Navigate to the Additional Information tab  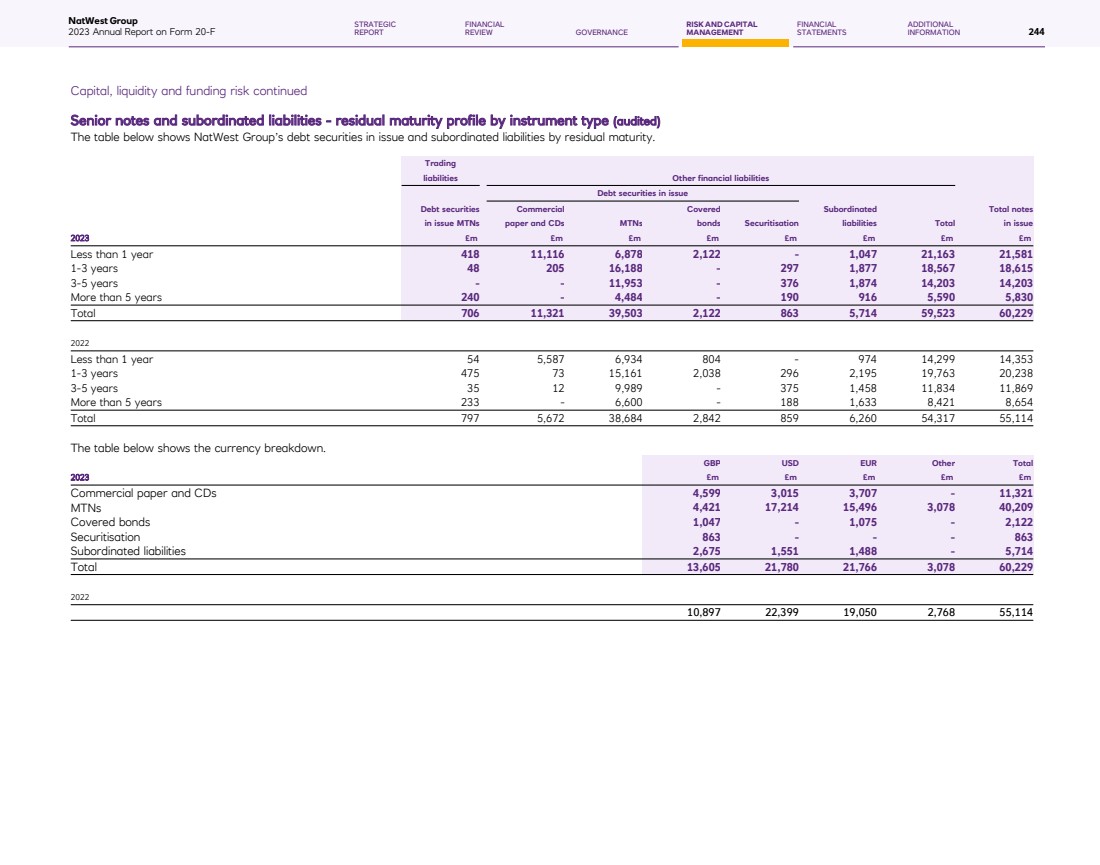pyautogui.click(x=933, y=28)
